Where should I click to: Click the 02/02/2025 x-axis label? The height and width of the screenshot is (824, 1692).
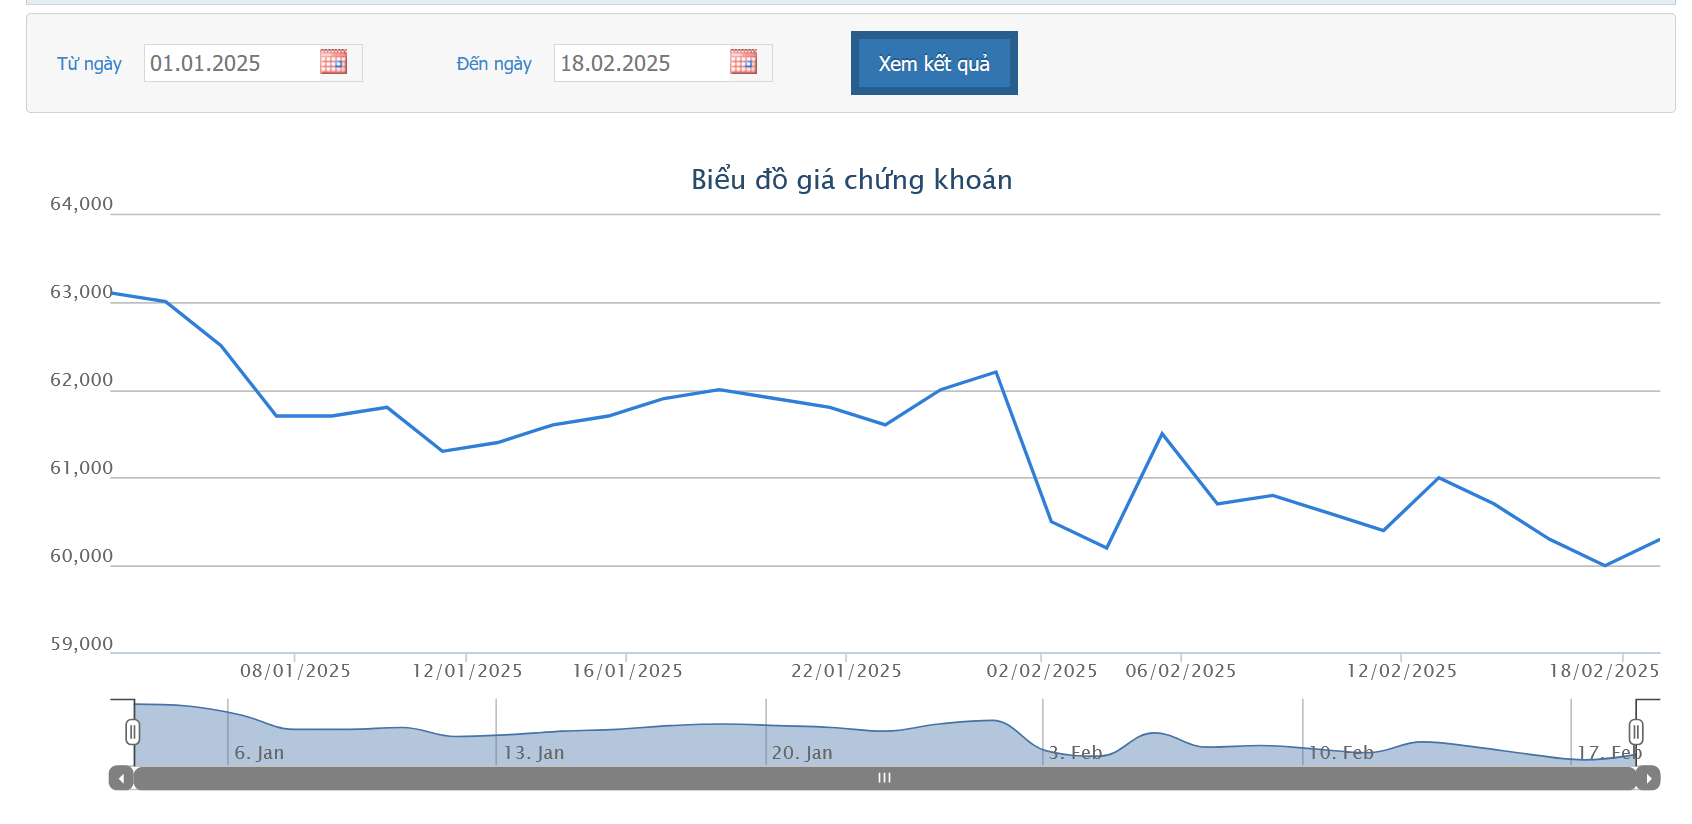pos(1042,671)
